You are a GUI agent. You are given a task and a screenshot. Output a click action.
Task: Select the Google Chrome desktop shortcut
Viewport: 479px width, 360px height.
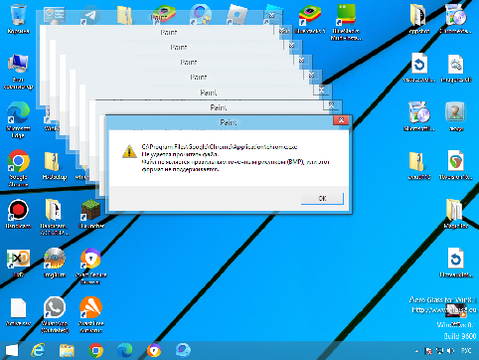[x=18, y=168]
